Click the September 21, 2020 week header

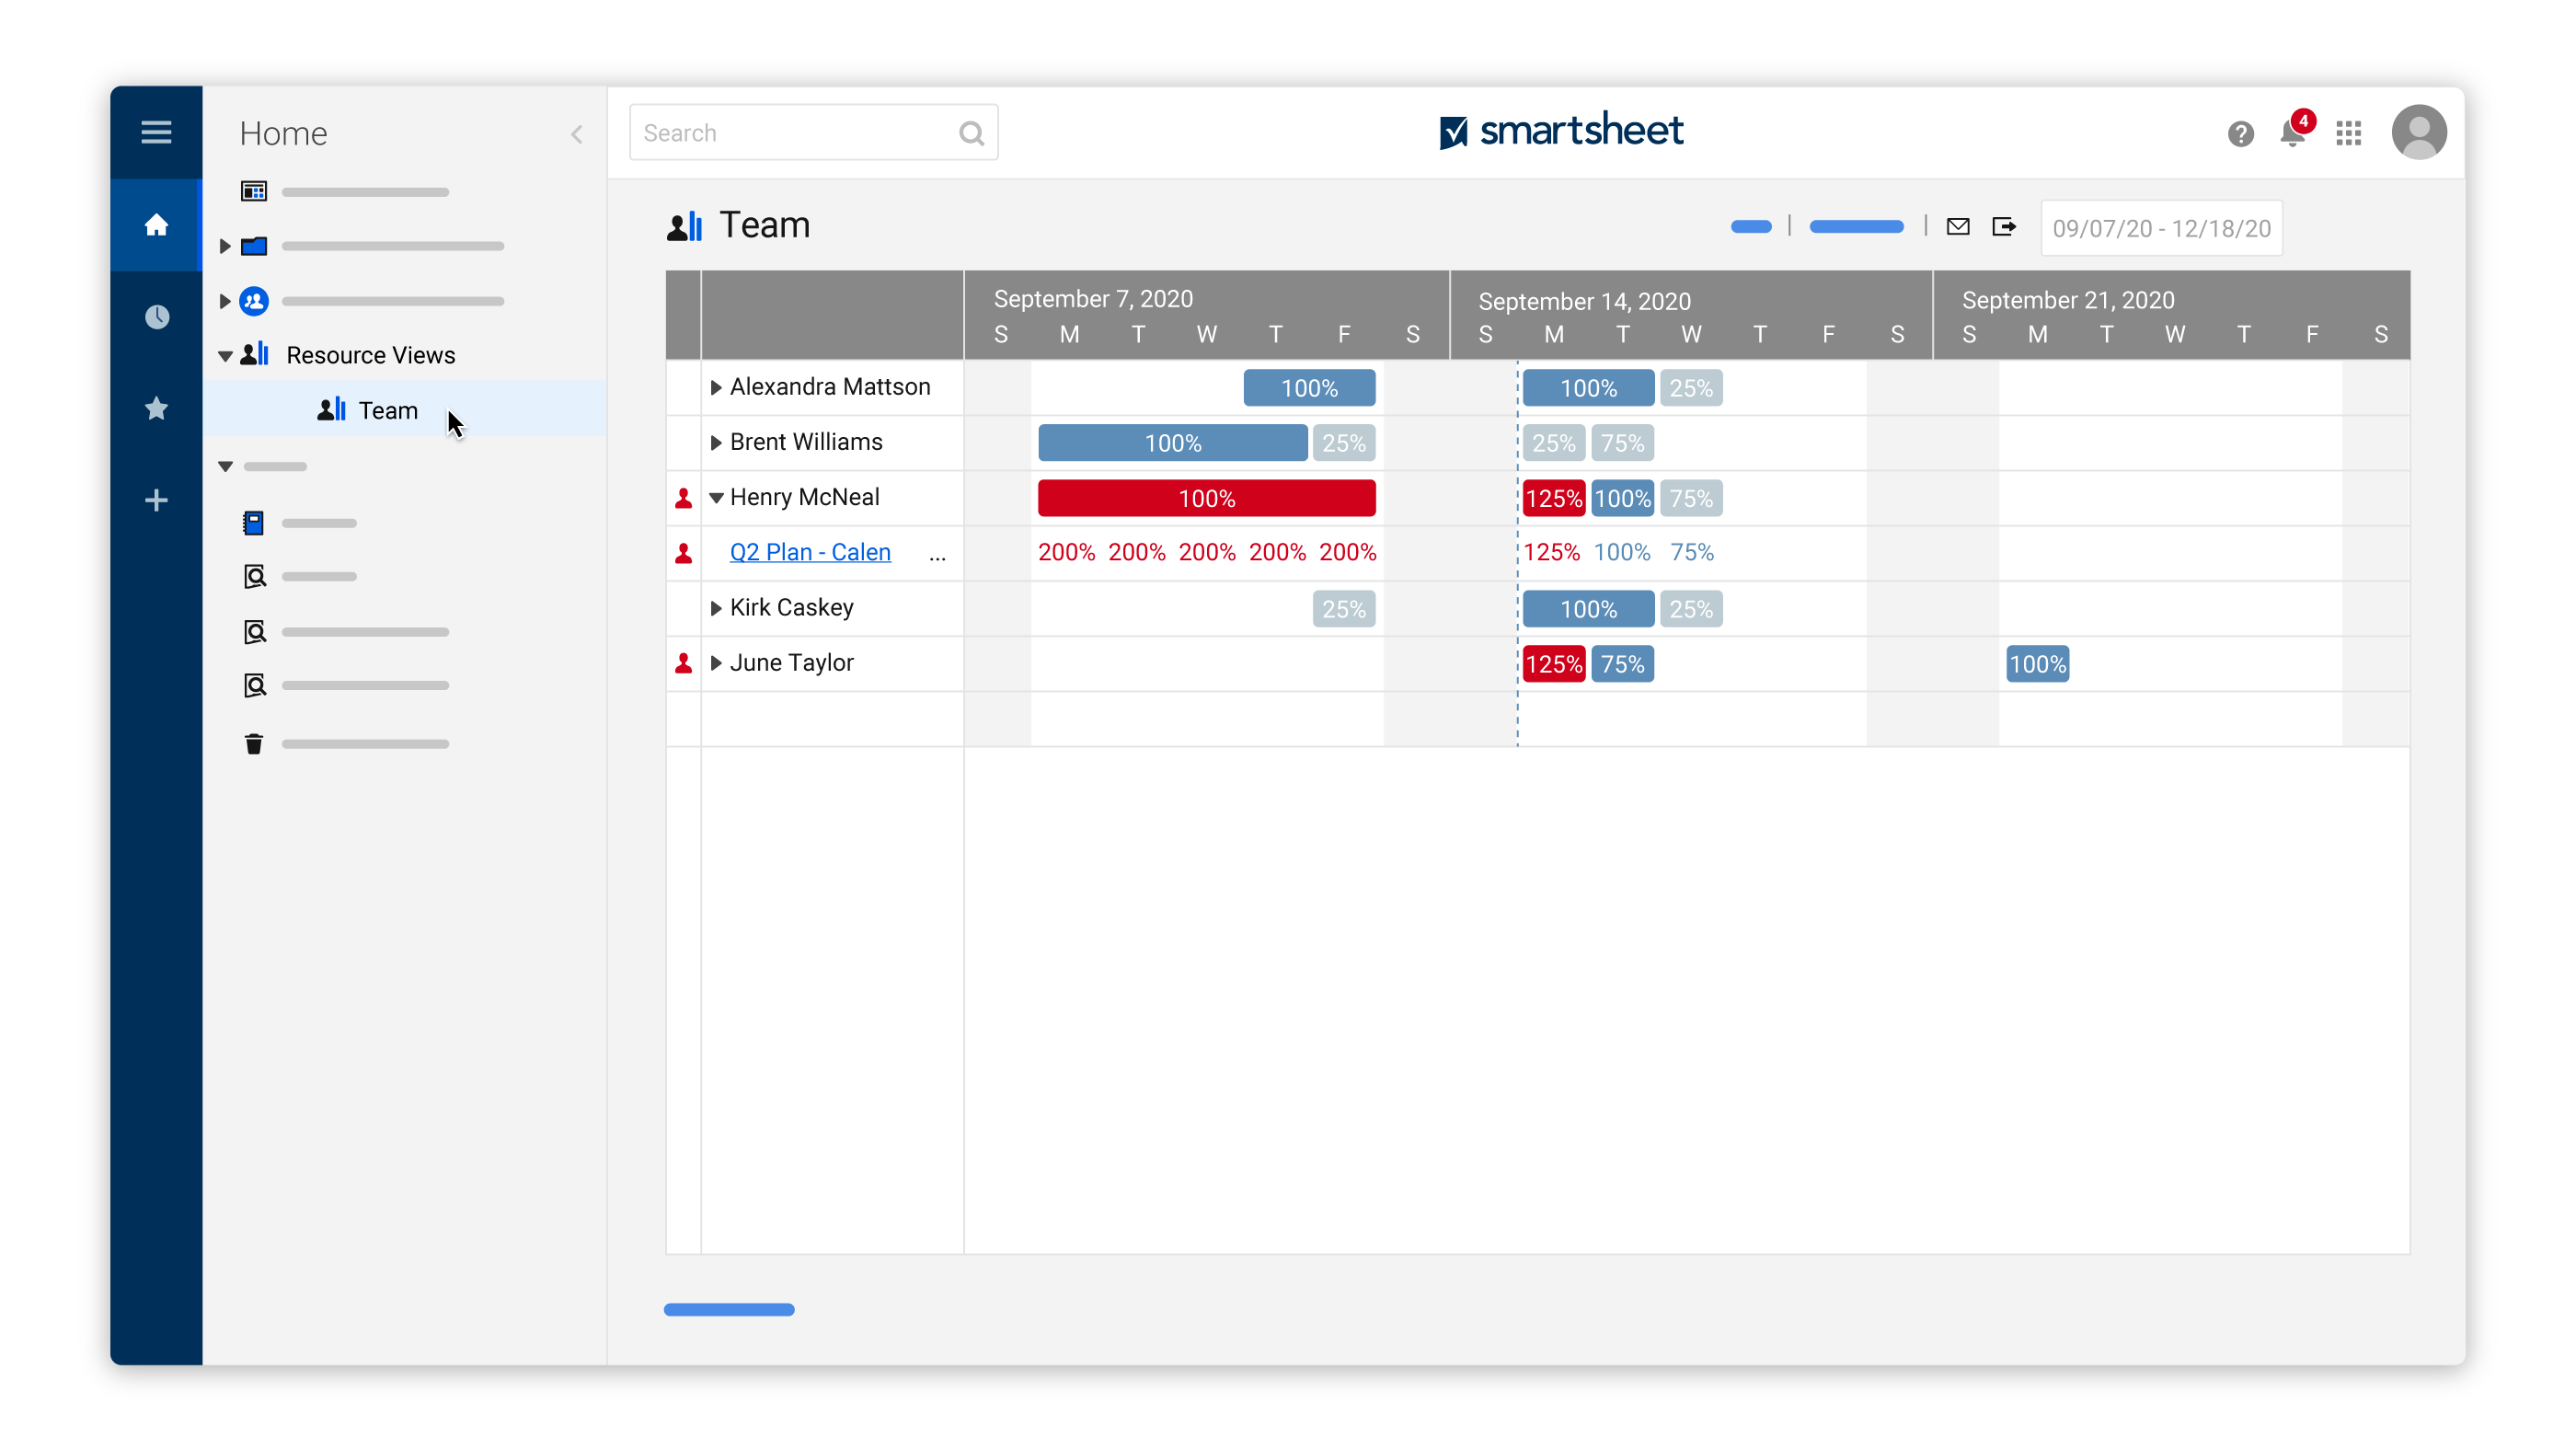(2068, 300)
